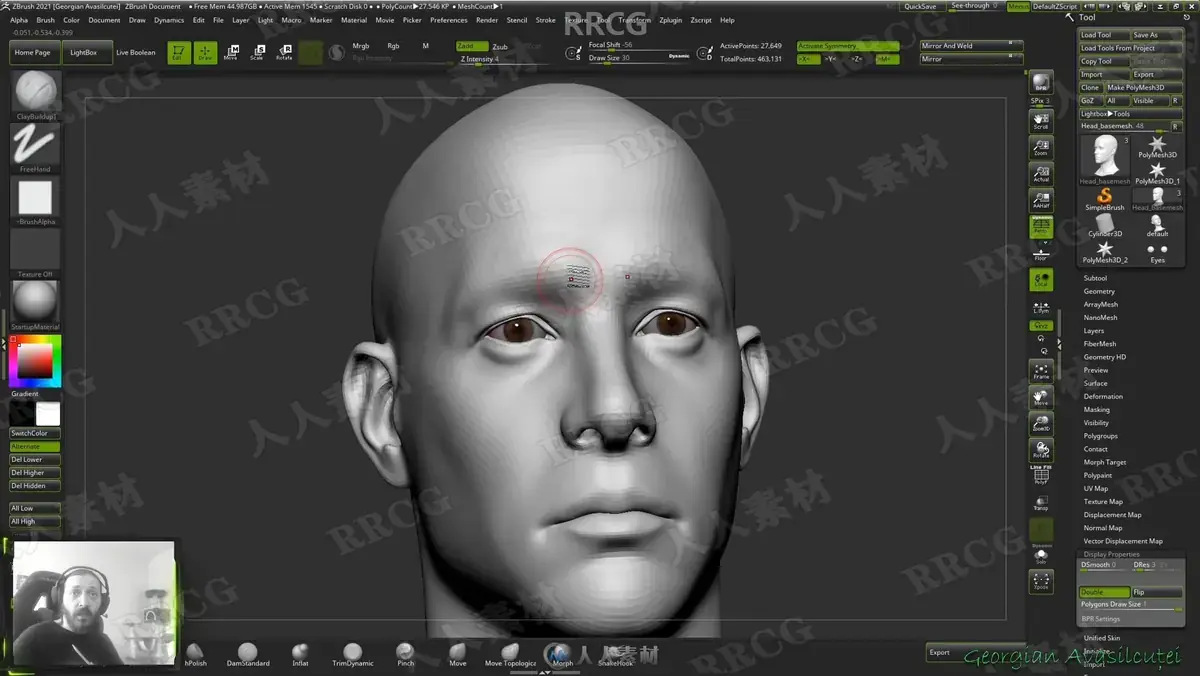Toggle Rgb channel mode
1200x676 pixels.
pos(393,46)
